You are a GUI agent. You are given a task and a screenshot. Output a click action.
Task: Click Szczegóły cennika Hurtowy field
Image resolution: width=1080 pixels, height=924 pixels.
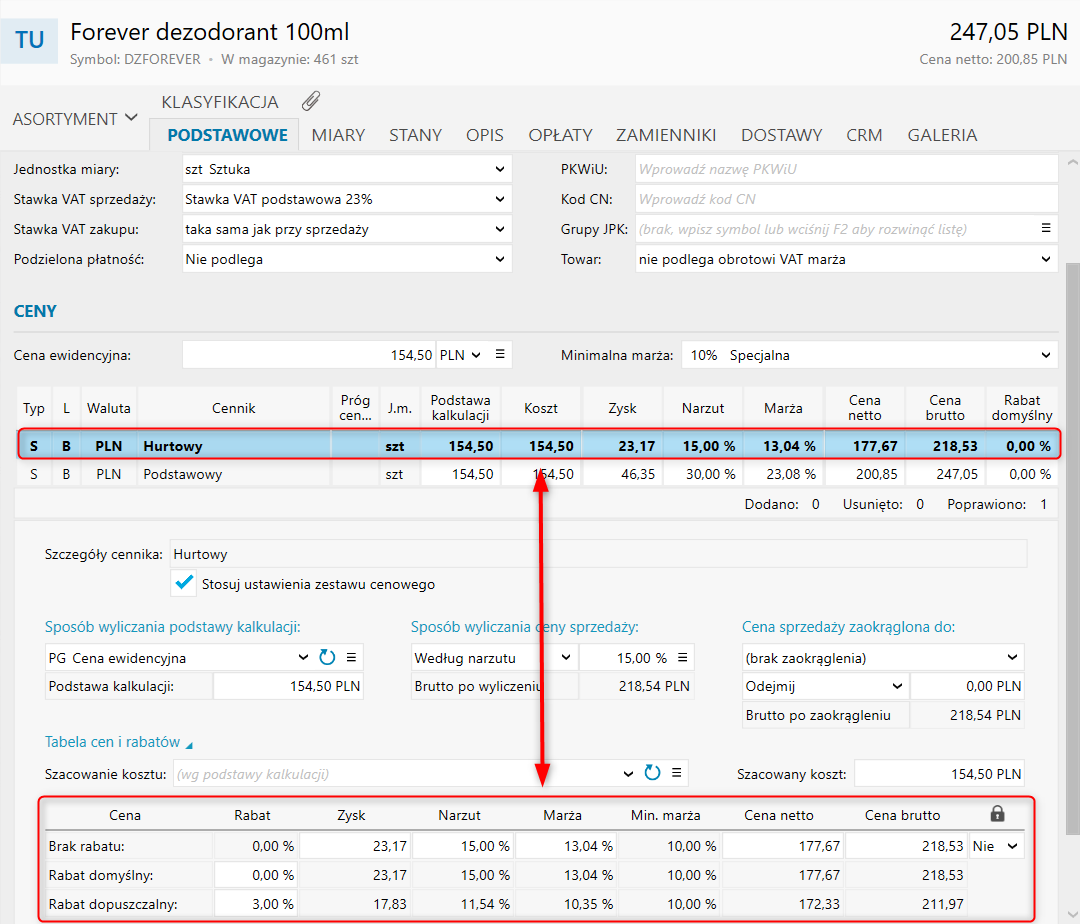pyautogui.click(x=598, y=554)
